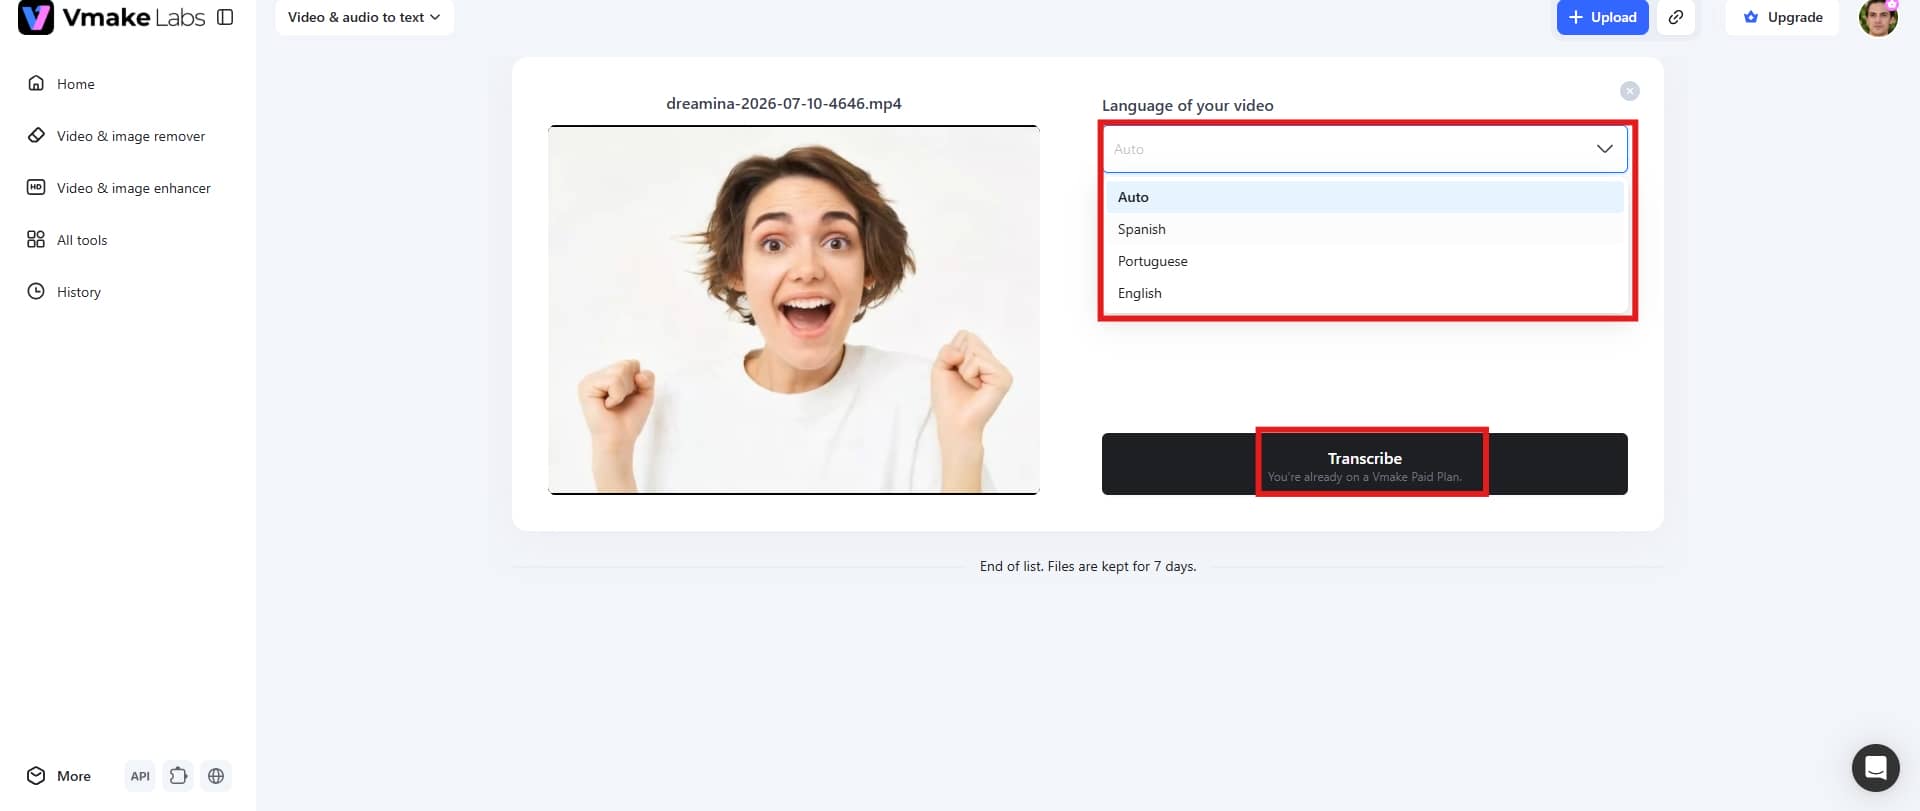The height and width of the screenshot is (811, 1920).
Task: Click 'Language of your video' label
Action: coord(1188,106)
